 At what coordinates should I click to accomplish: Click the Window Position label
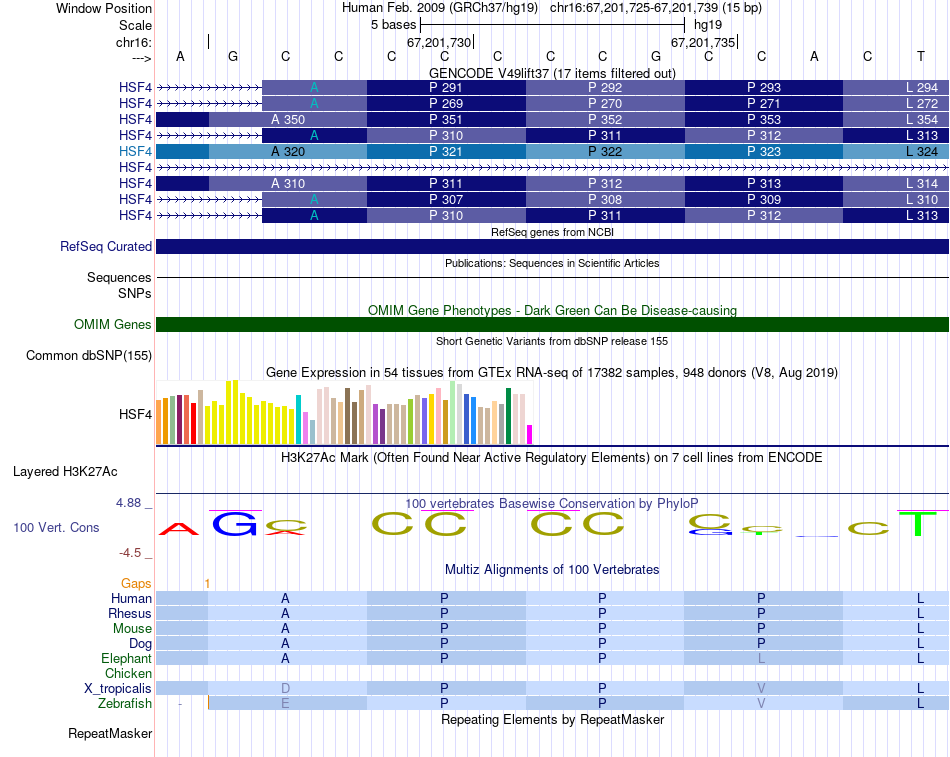click(x=104, y=8)
